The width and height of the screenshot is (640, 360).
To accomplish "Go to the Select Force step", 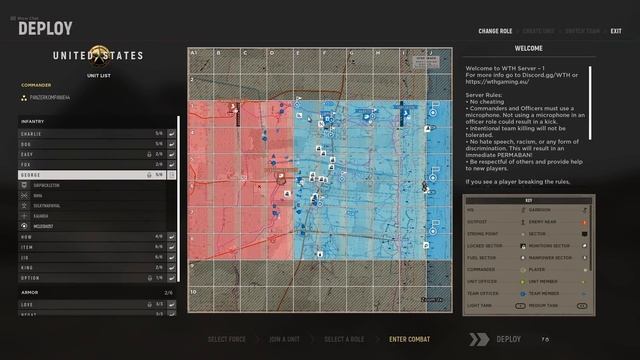I will 227,339.
